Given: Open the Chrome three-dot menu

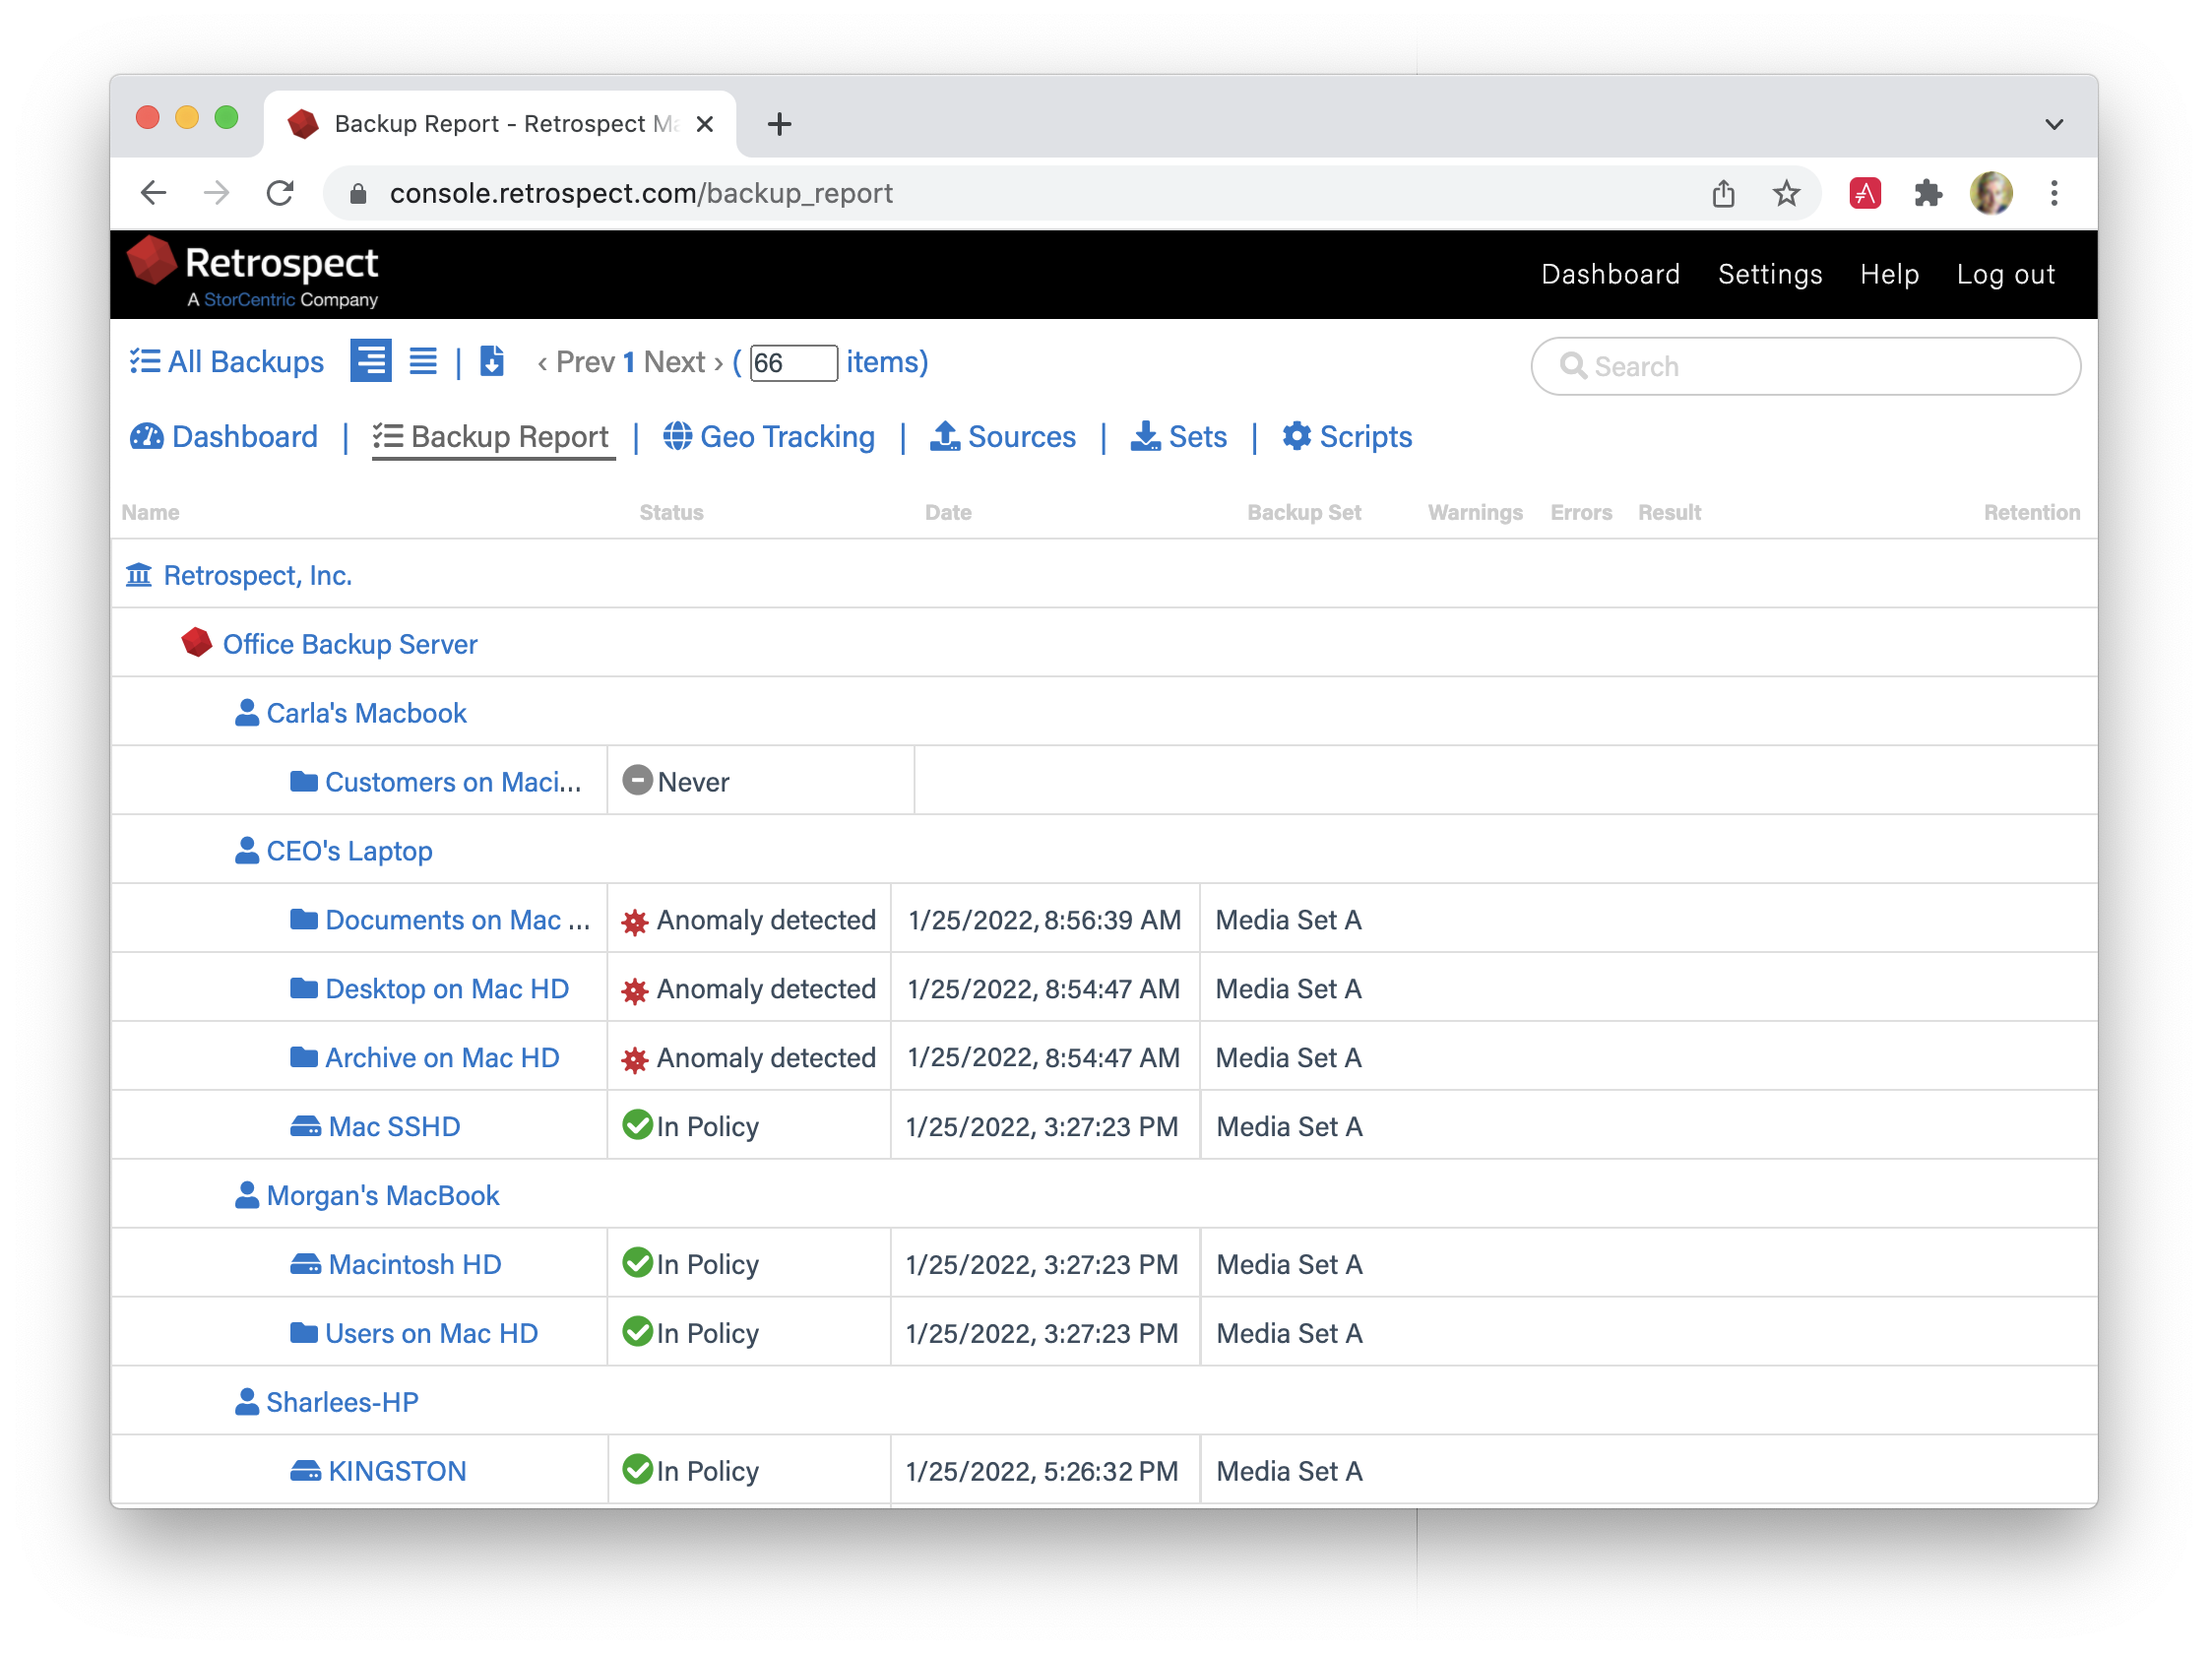Looking at the screenshot, I should (2054, 193).
